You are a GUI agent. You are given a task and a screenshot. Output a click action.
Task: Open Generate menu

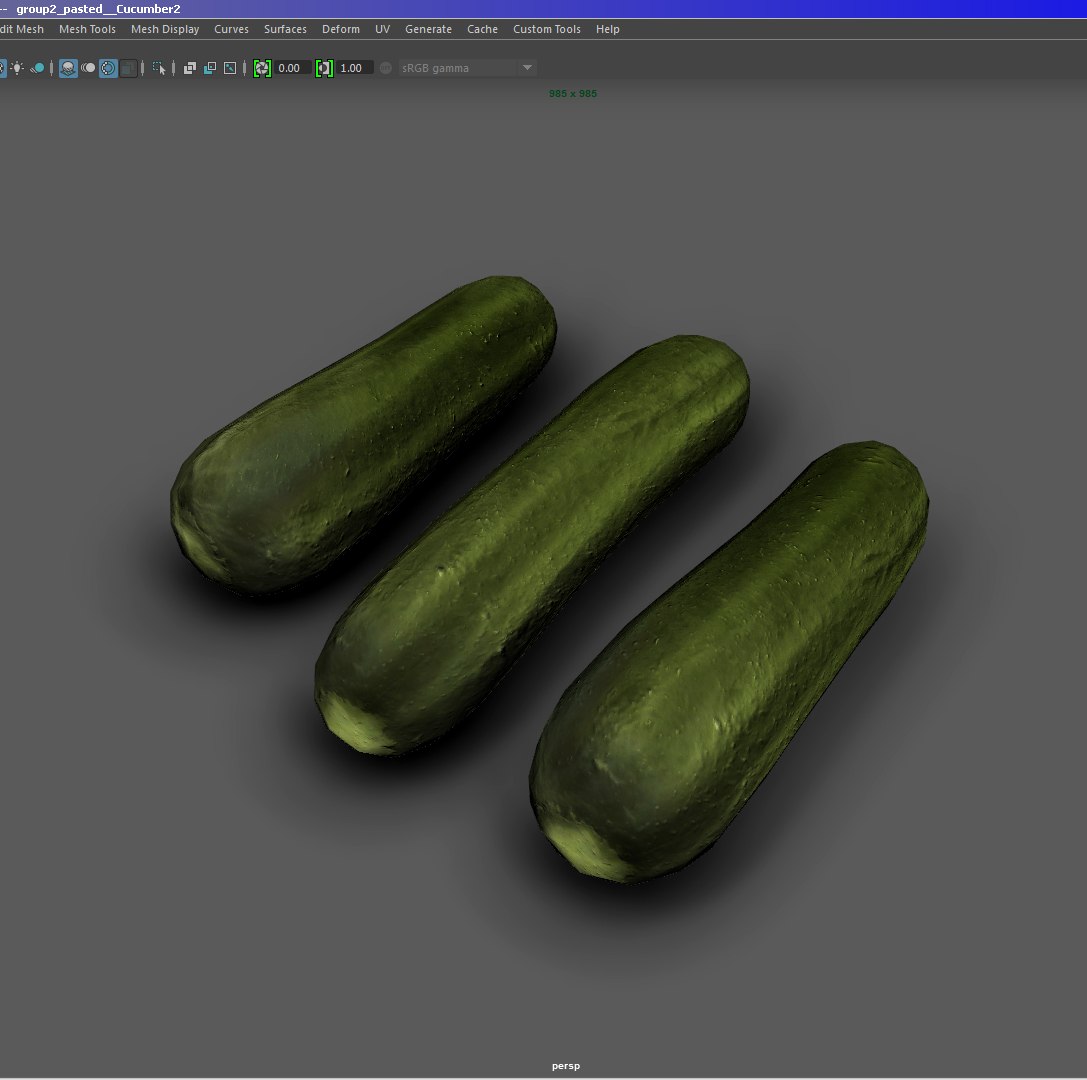[x=428, y=29]
